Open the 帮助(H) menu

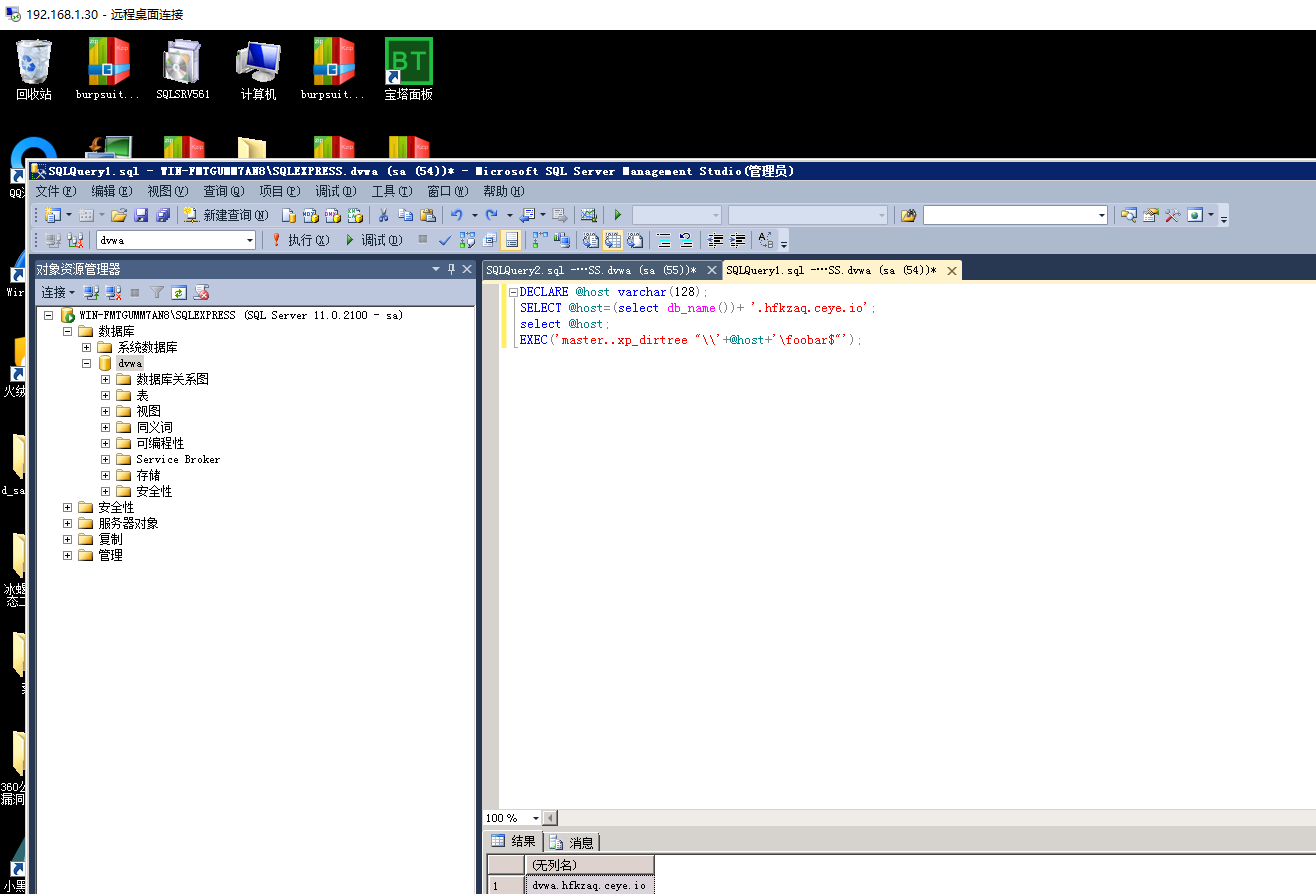tap(504, 191)
